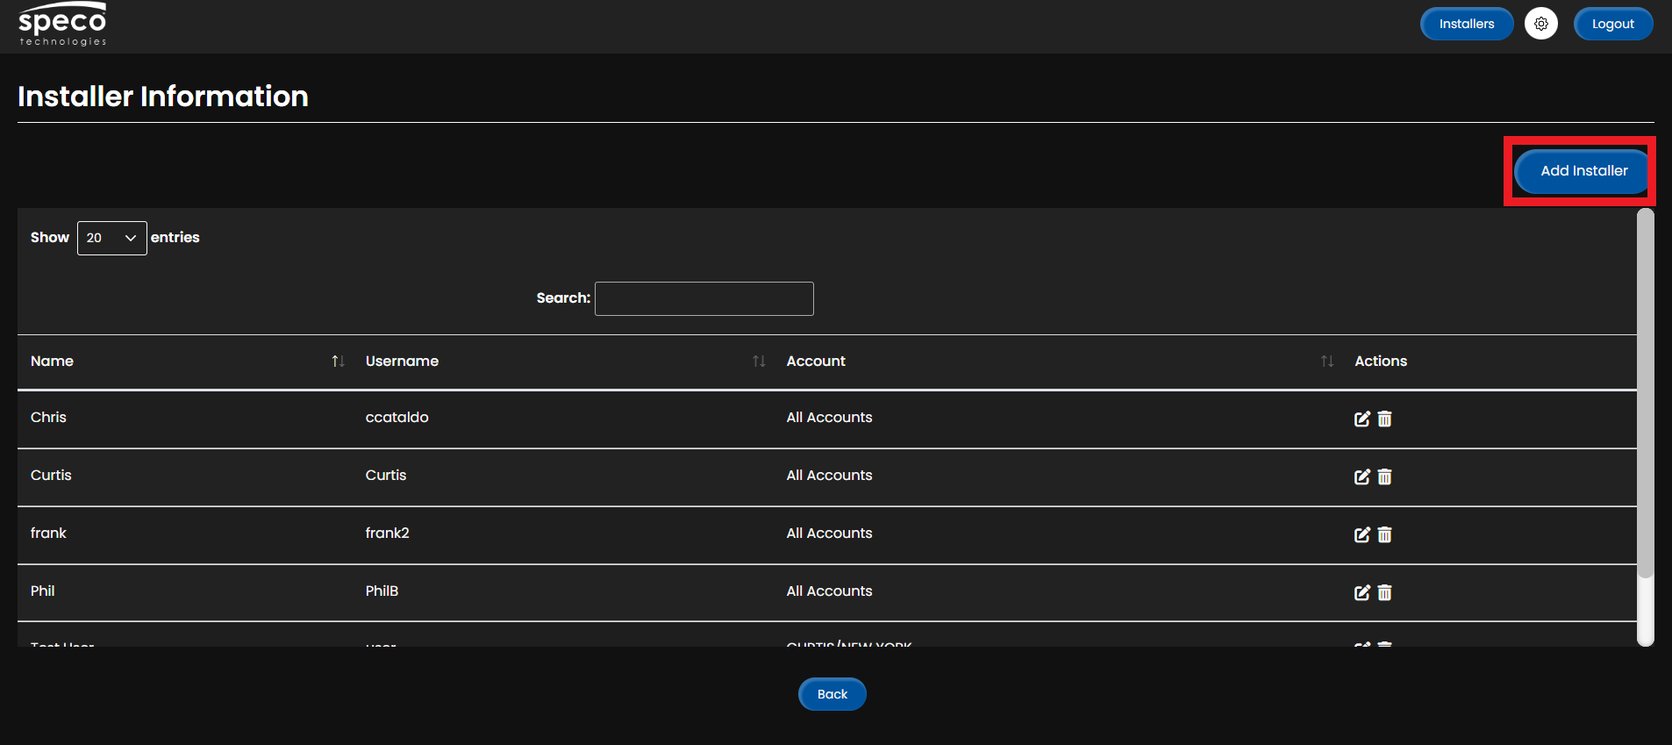Click the Actions column header

click(x=1380, y=361)
